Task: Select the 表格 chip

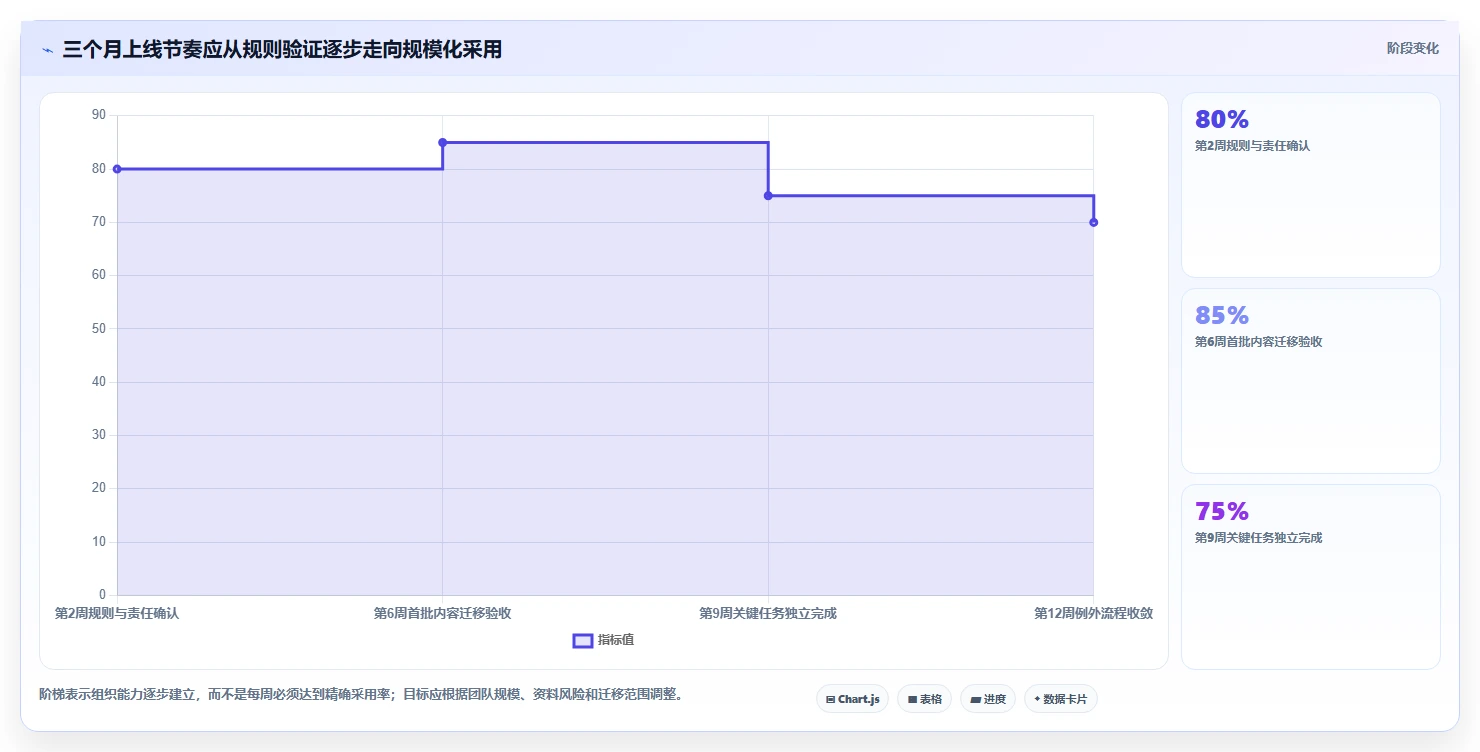Action: click(925, 699)
